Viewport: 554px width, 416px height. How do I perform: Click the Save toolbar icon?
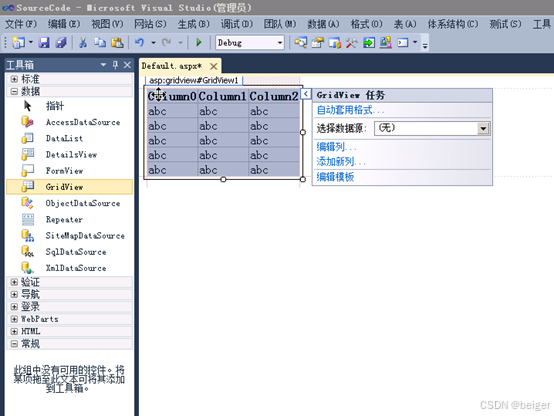44,43
